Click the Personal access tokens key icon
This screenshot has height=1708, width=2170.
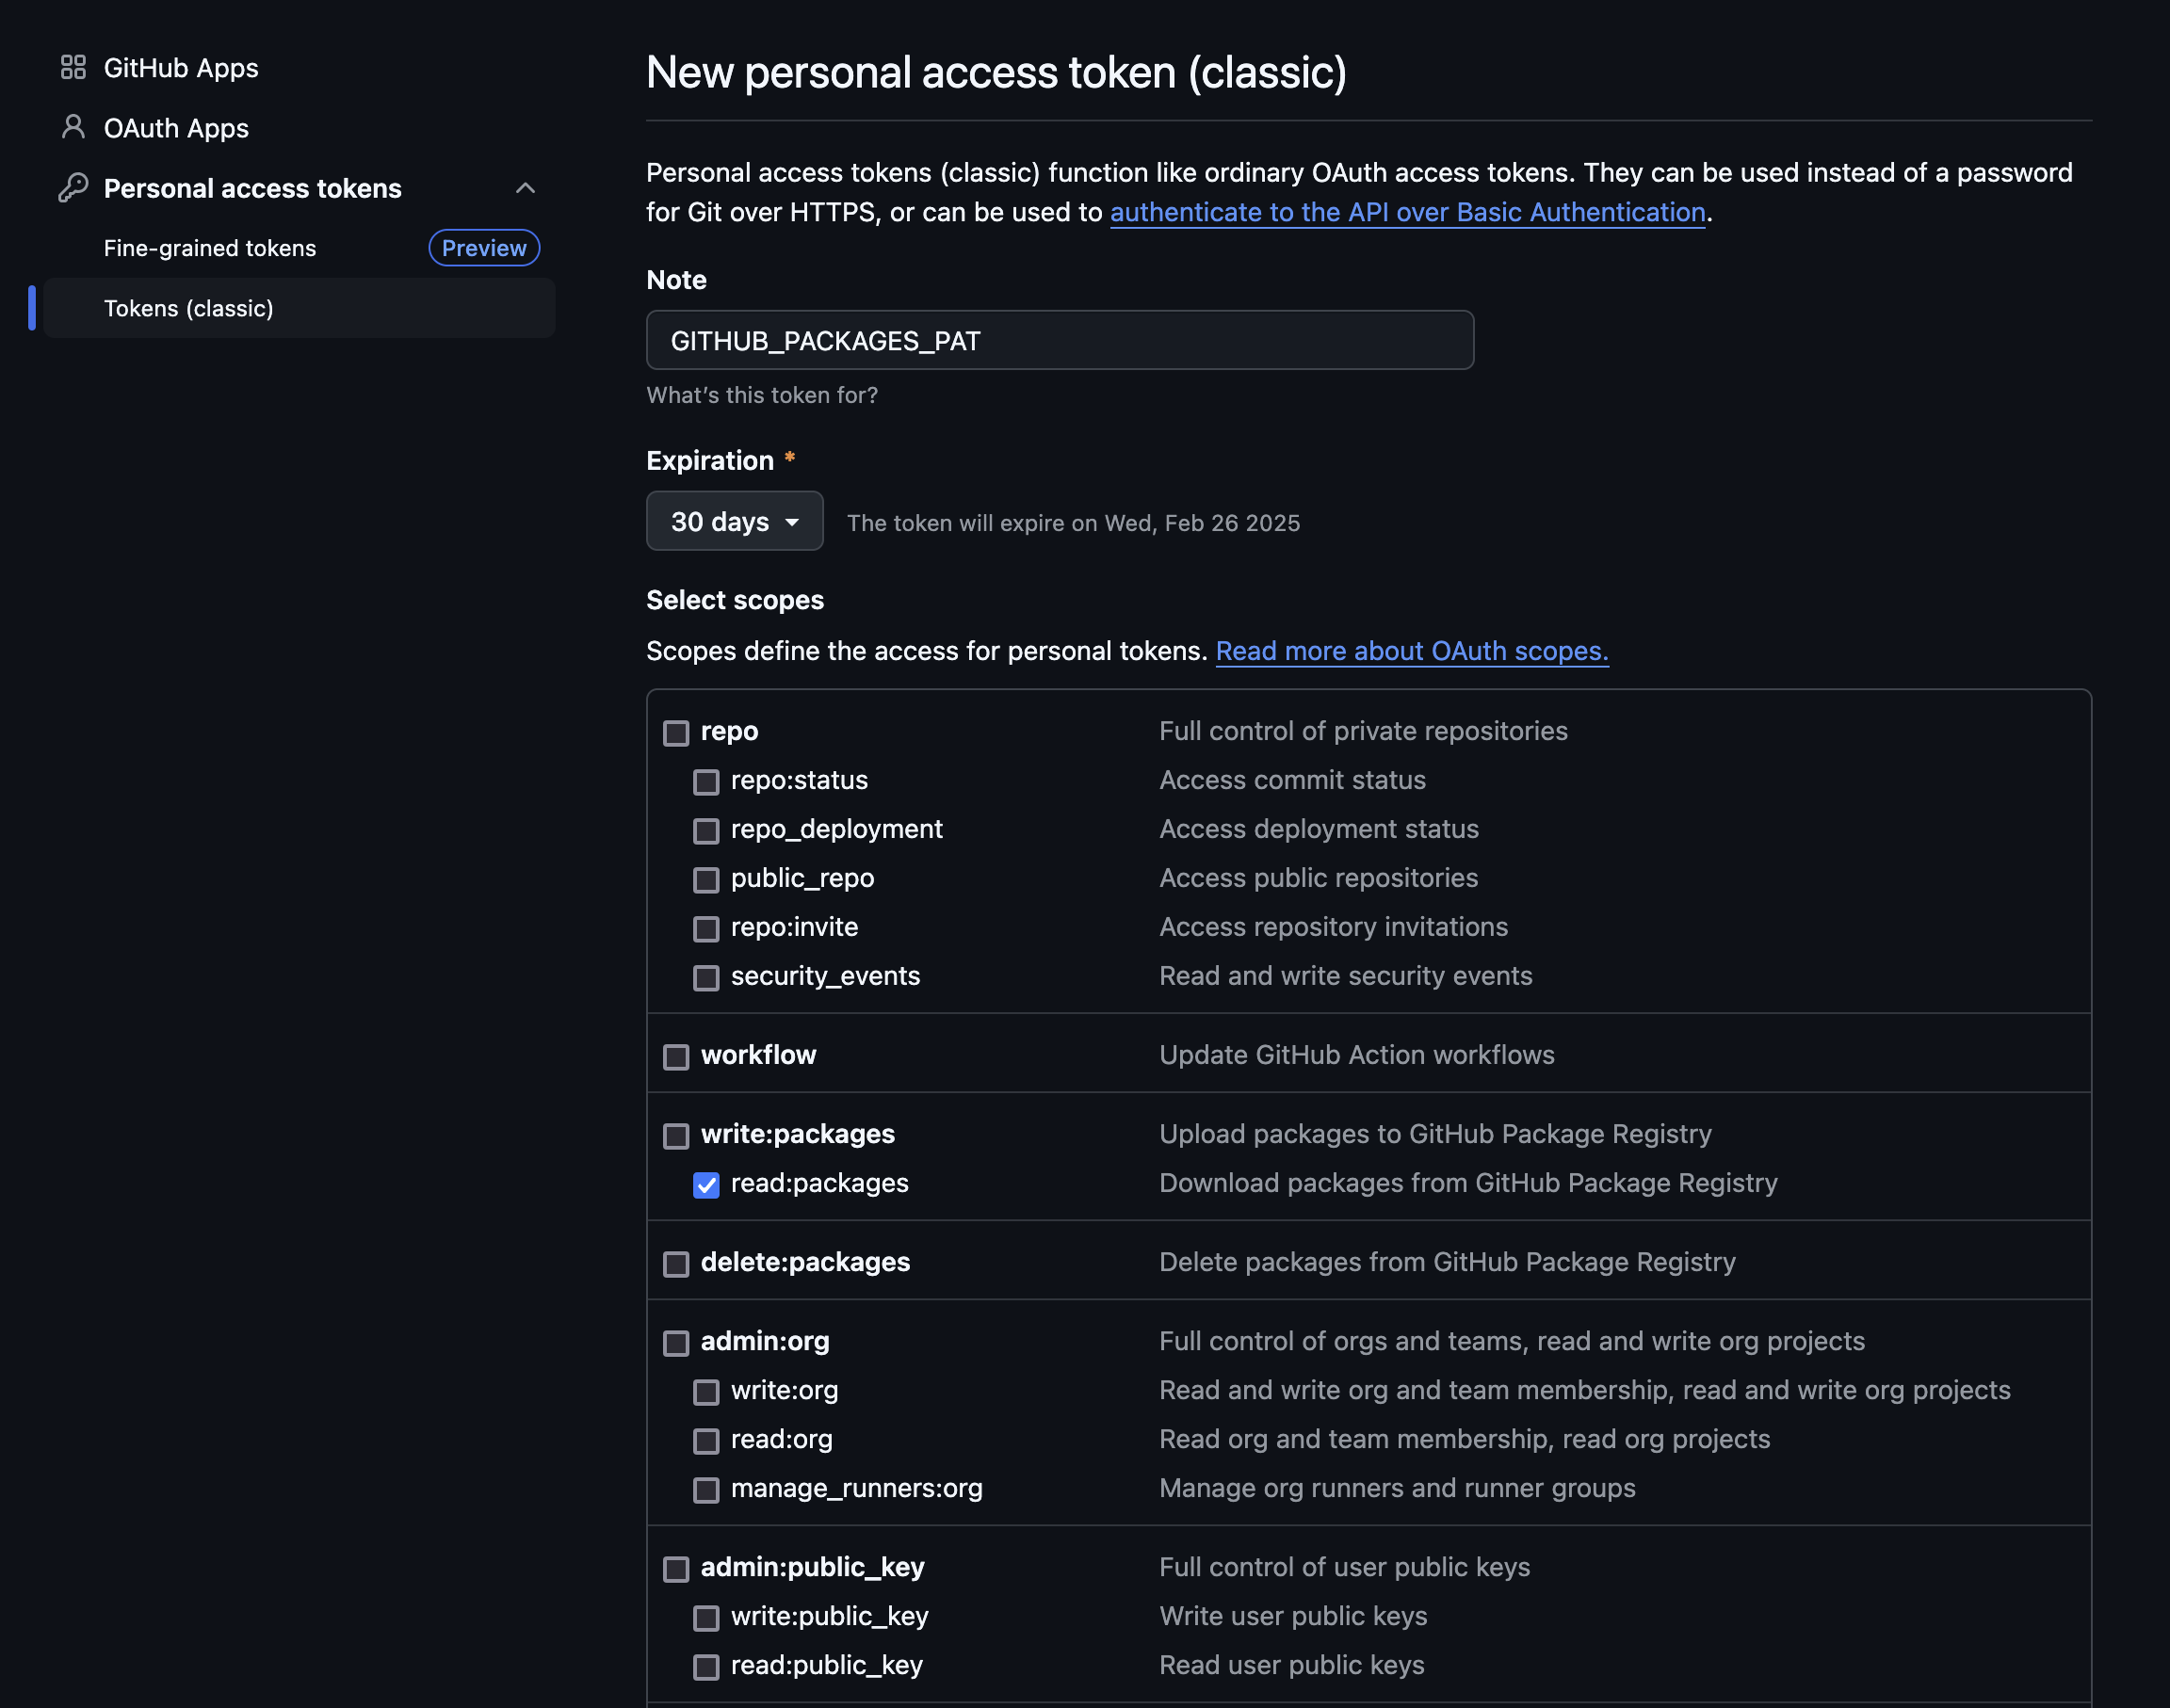point(73,187)
